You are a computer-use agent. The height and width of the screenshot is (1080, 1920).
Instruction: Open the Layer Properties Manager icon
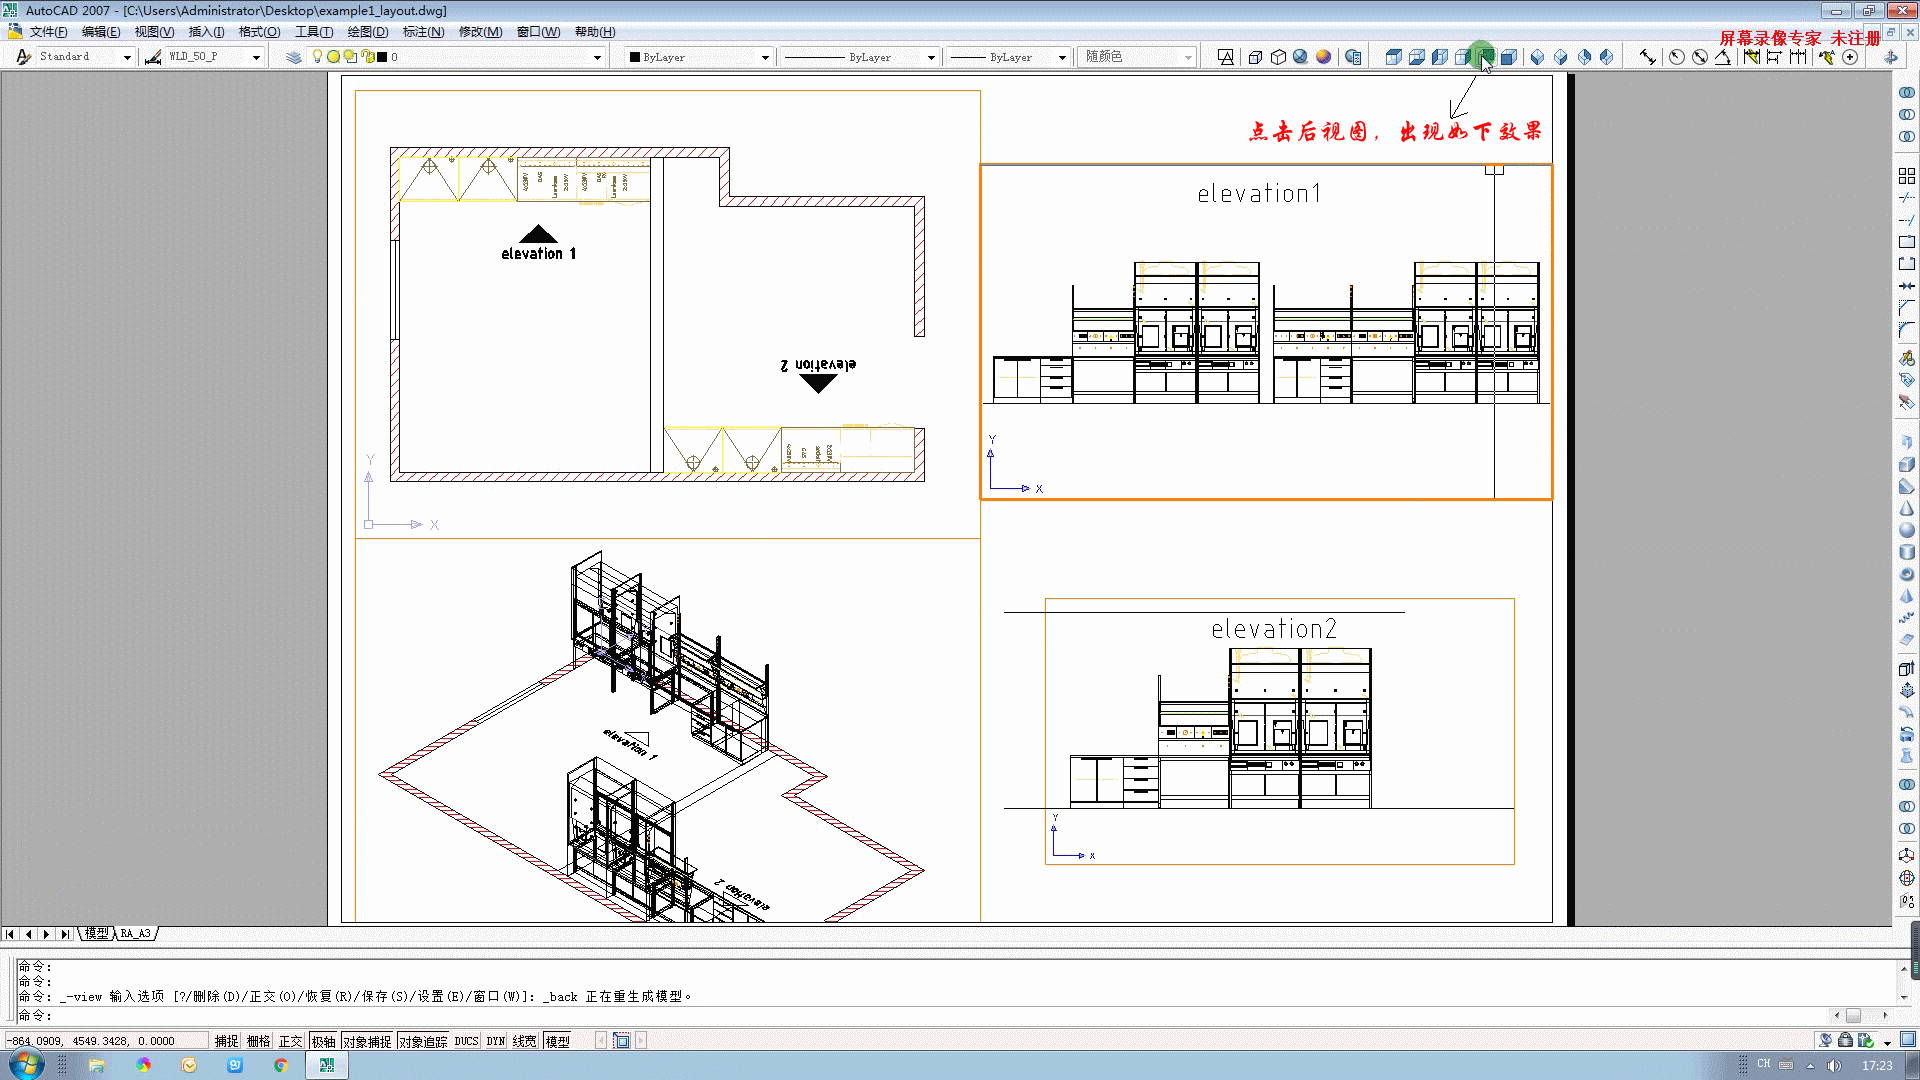293,57
